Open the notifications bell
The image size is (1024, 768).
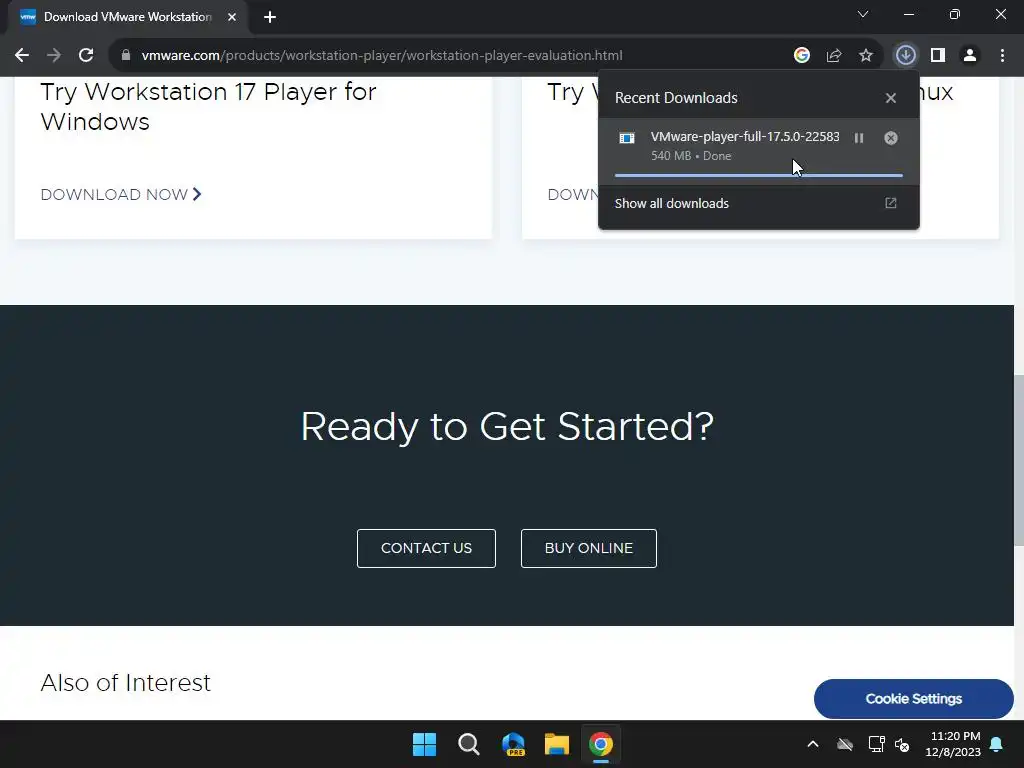pos(996,744)
